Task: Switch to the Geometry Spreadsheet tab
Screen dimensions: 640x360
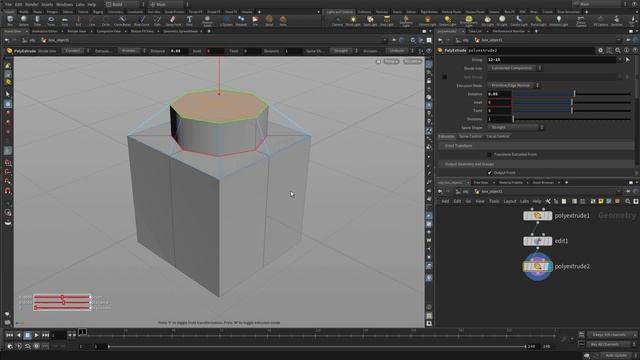Action: [181, 31]
